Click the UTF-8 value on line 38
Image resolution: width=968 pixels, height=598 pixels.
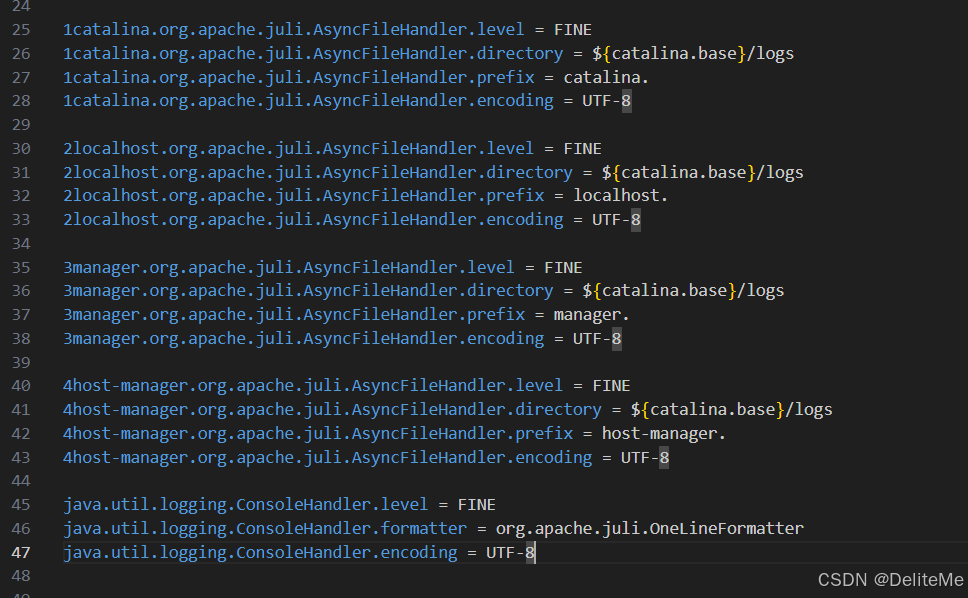[597, 339]
